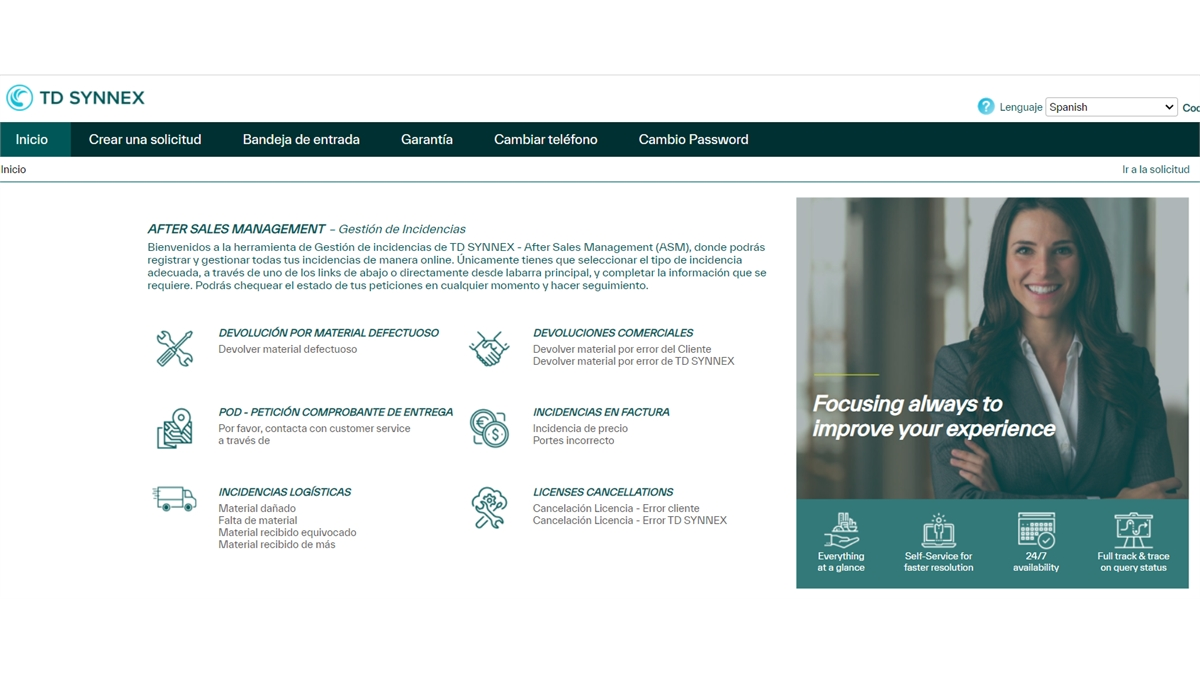Click the delivery truck logistics icon
1200x675 pixels.
coord(175,498)
